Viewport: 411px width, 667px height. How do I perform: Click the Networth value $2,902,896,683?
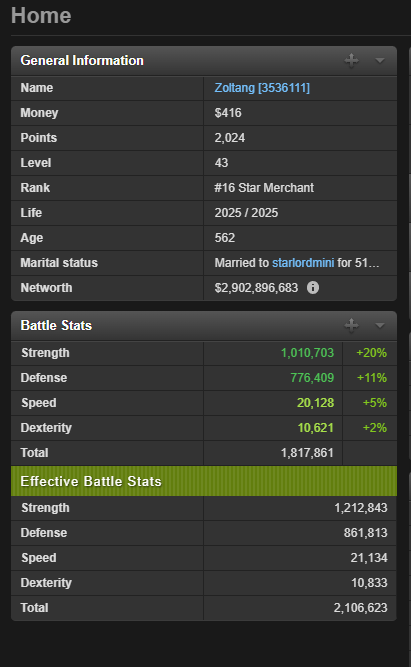[x=256, y=288]
